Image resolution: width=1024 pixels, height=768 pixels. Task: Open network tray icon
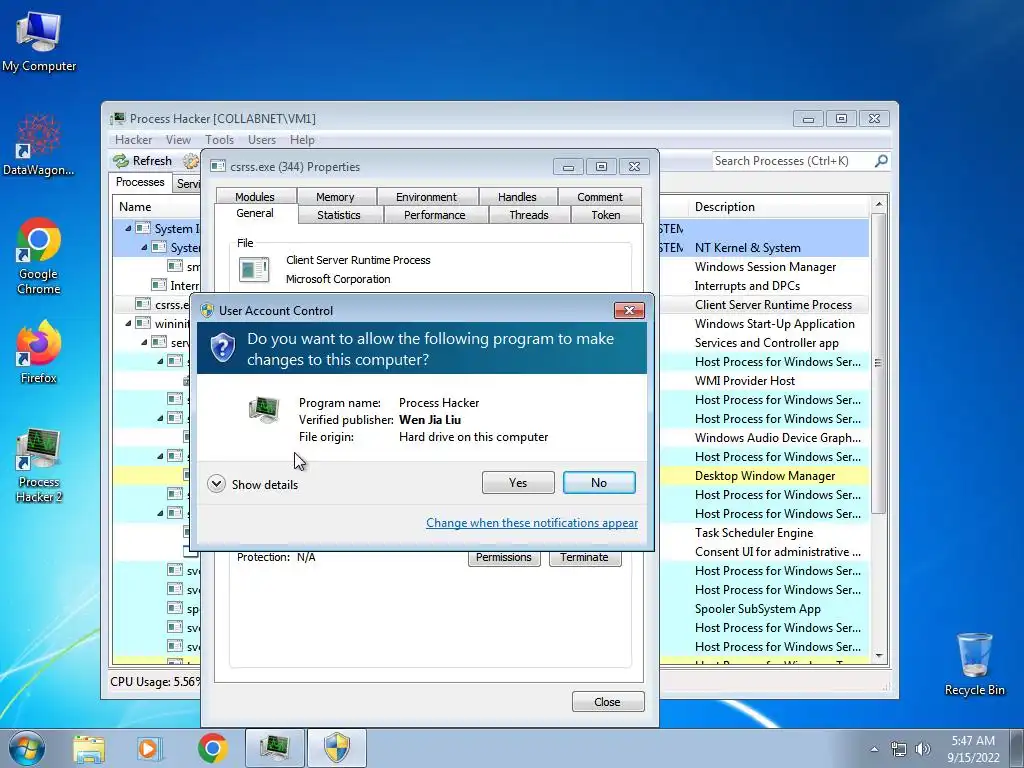tap(899, 749)
